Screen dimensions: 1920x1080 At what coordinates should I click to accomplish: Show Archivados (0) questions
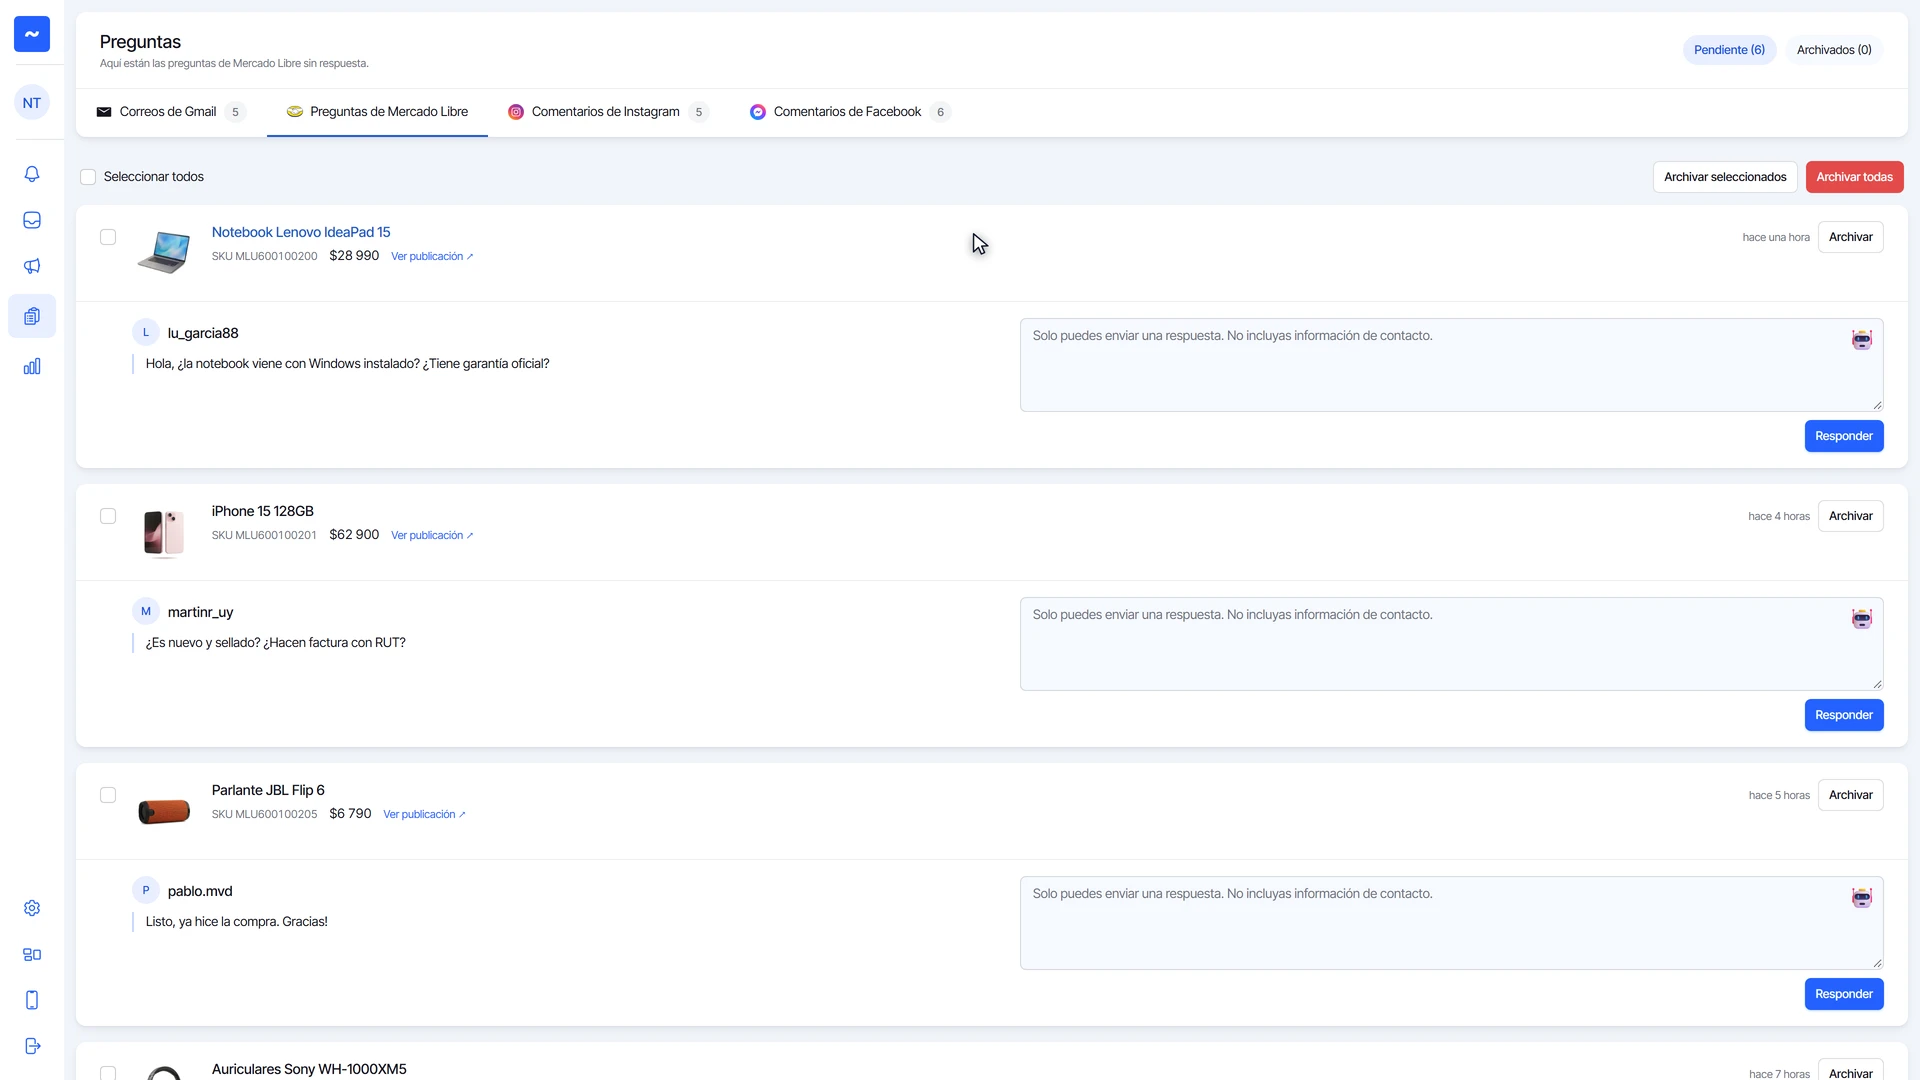pyautogui.click(x=1833, y=50)
